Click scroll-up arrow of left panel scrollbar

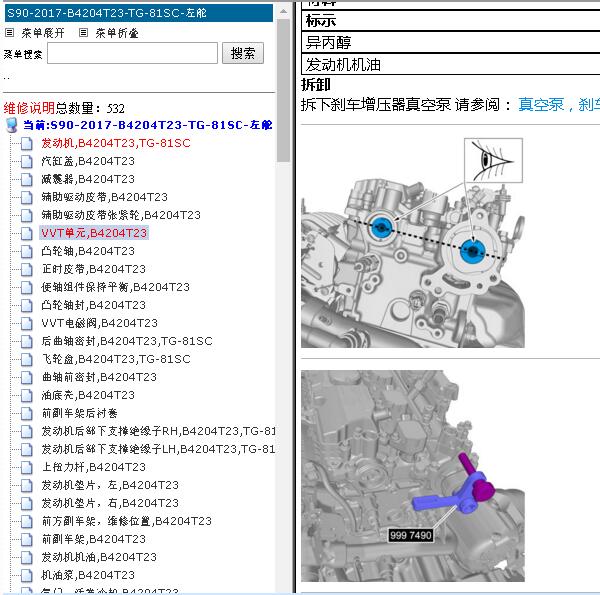click(x=283, y=12)
